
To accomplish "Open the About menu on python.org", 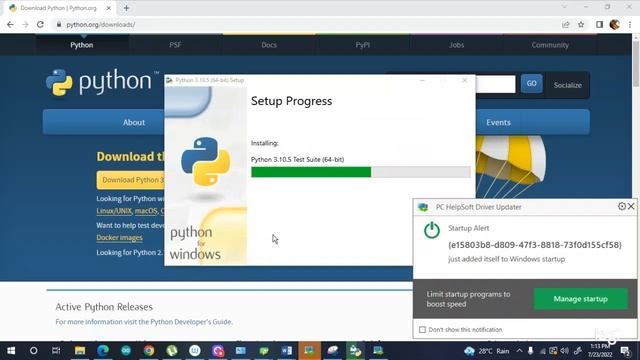I will click(x=134, y=122).
